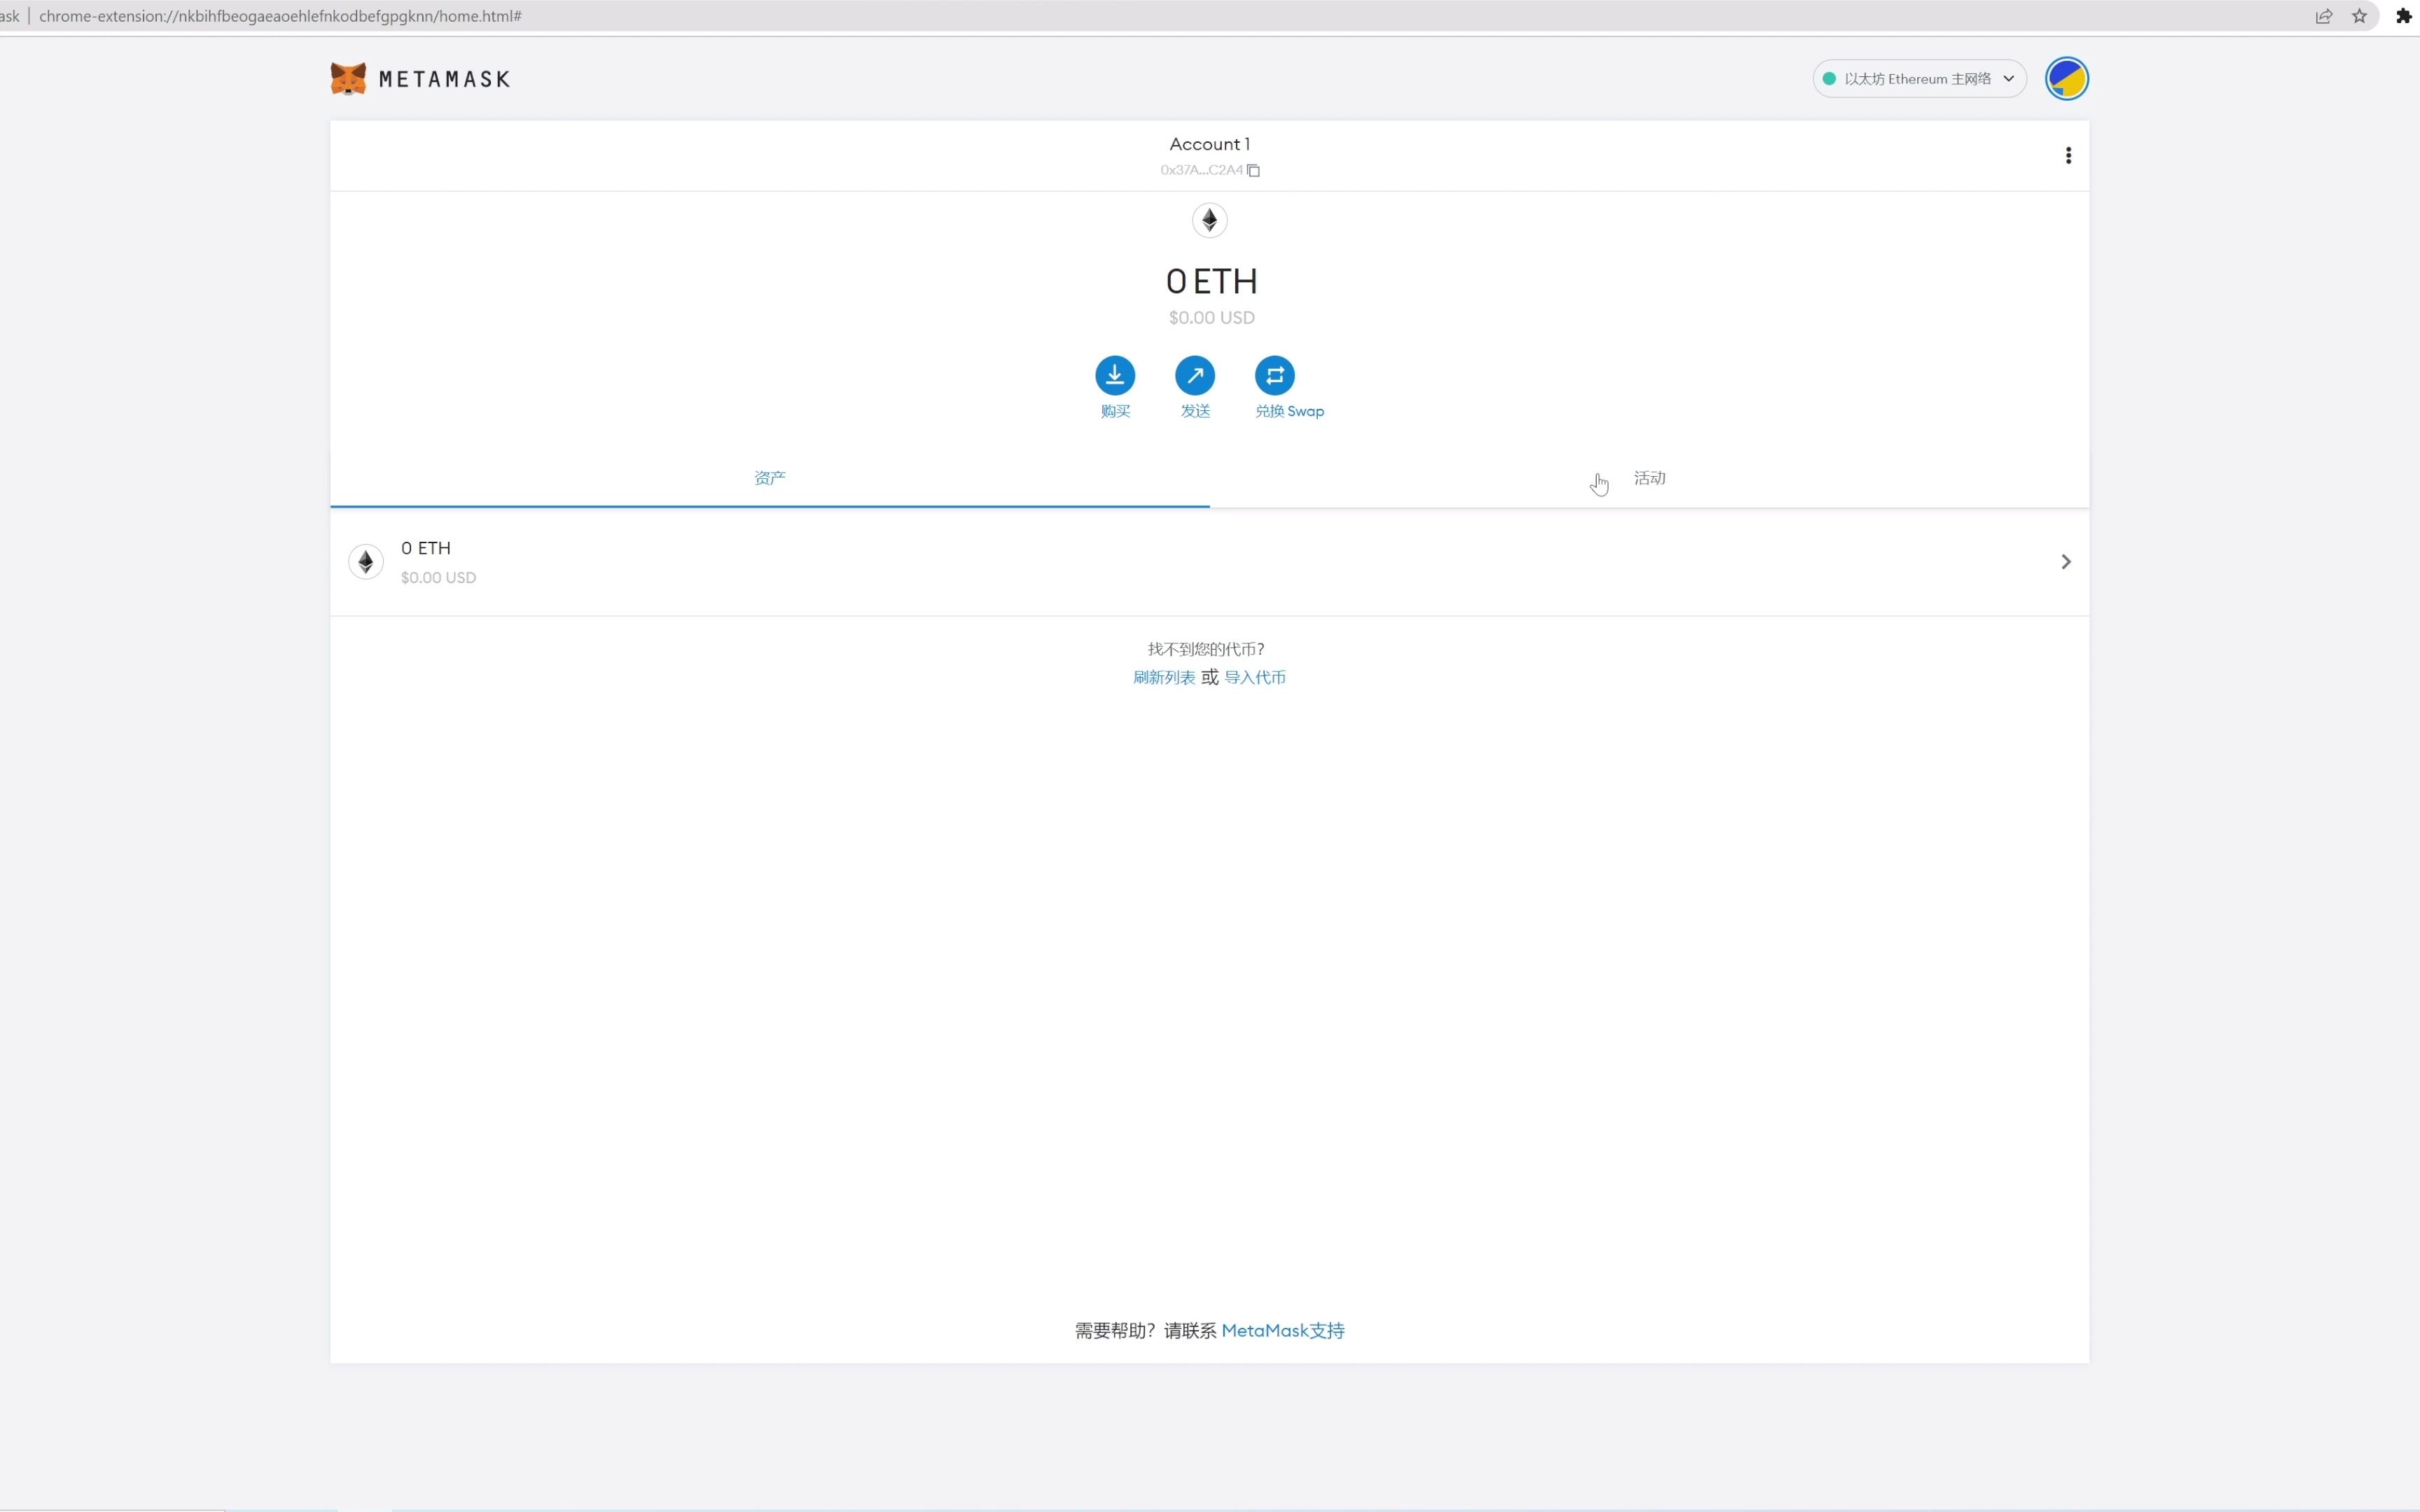Click the Send (发送) arrow icon
The height and width of the screenshot is (1512, 2420).
coord(1195,375)
